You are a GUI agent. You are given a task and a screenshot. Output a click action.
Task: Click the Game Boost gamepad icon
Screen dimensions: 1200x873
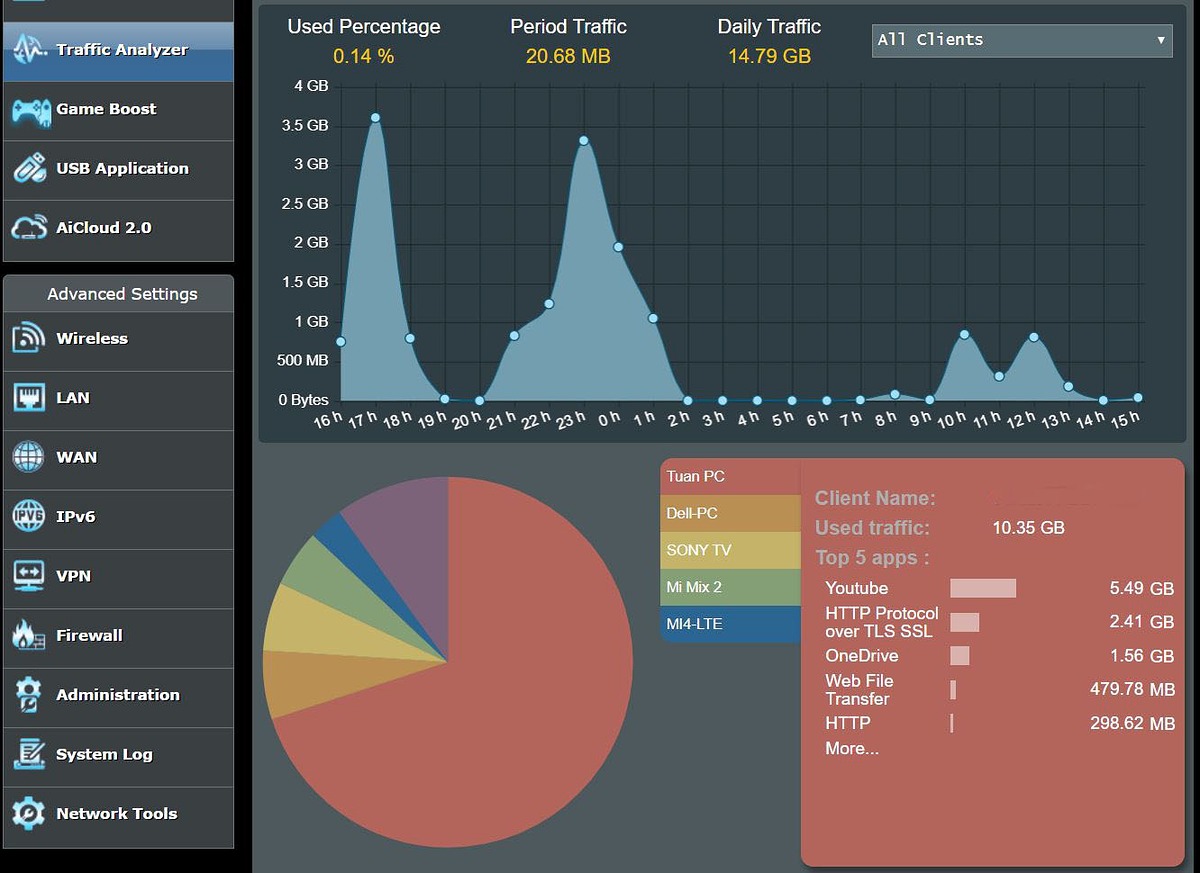(x=29, y=109)
